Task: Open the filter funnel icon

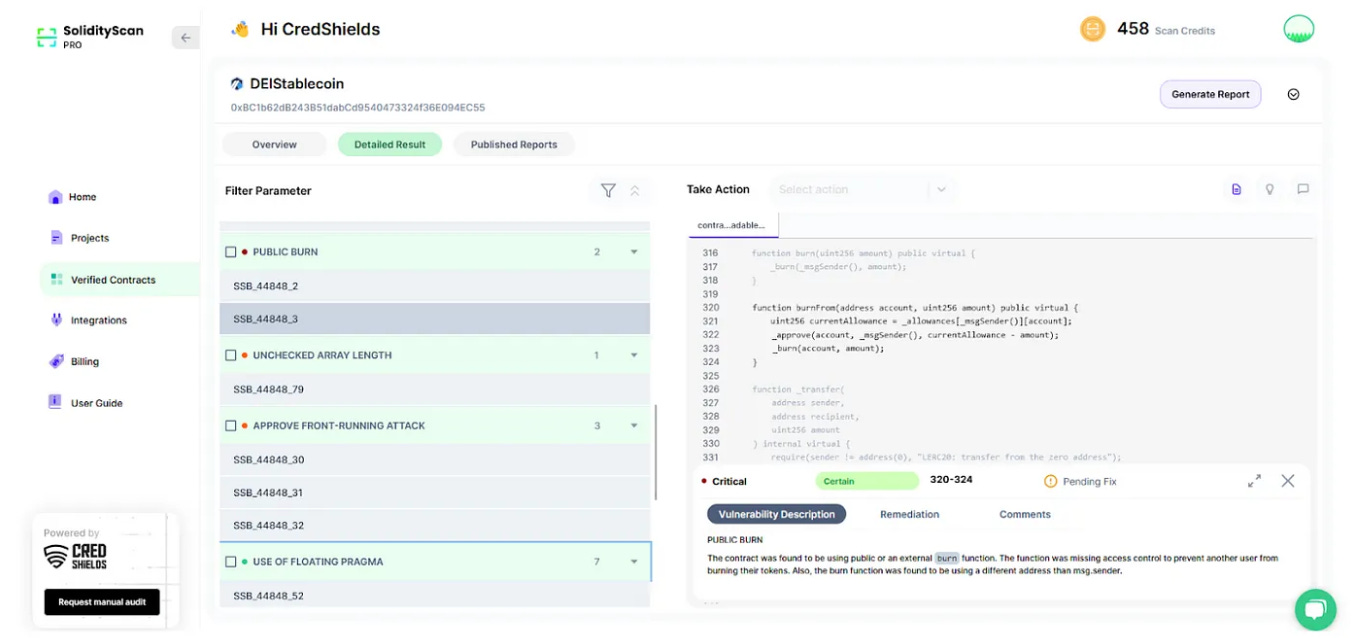Action: pos(608,190)
